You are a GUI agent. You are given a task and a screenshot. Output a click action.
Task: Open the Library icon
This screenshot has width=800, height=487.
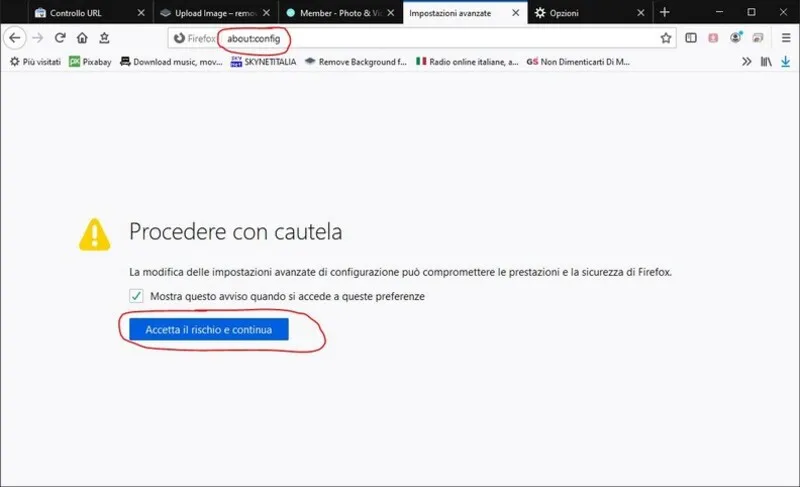click(x=766, y=62)
